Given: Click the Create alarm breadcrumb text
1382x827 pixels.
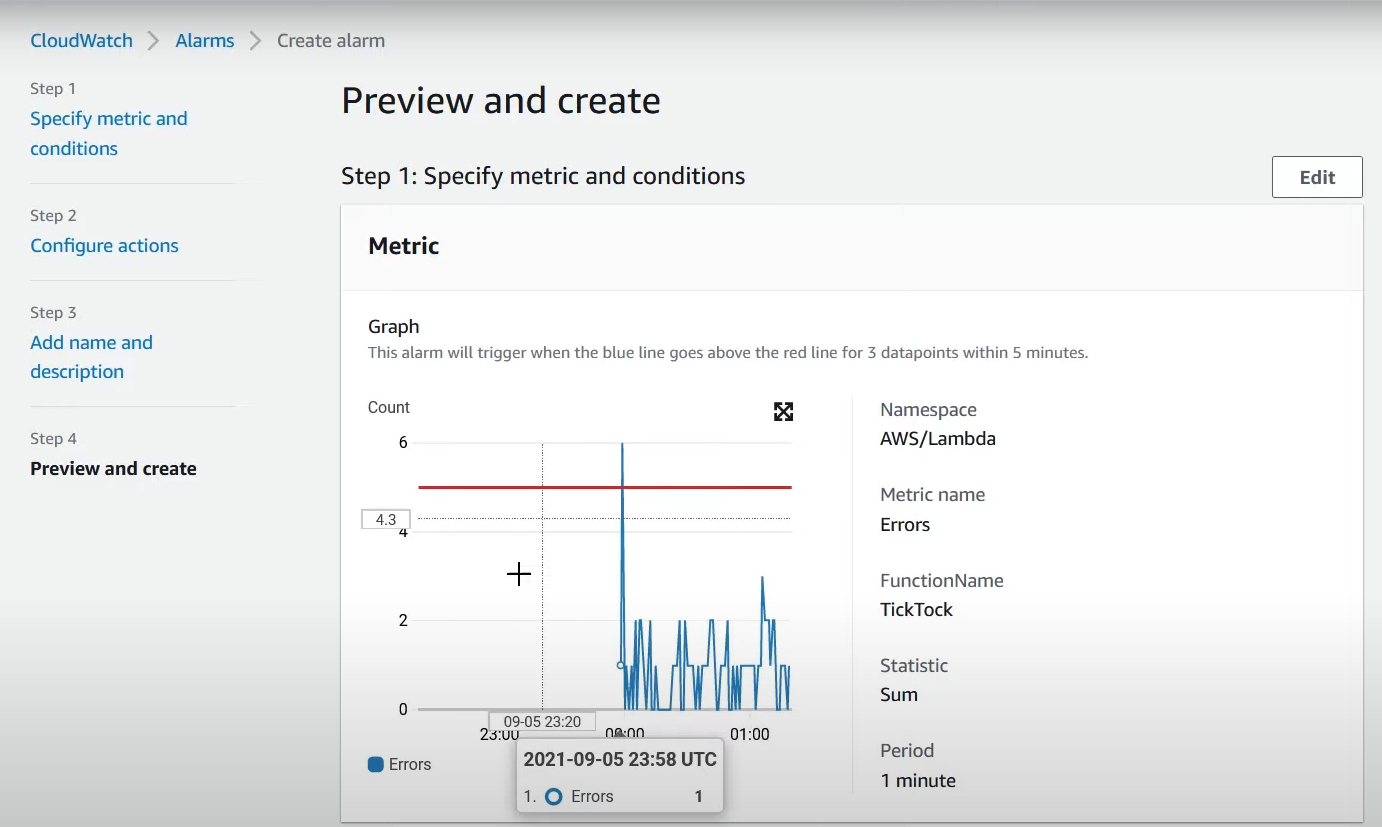Looking at the screenshot, I should coord(331,41).
